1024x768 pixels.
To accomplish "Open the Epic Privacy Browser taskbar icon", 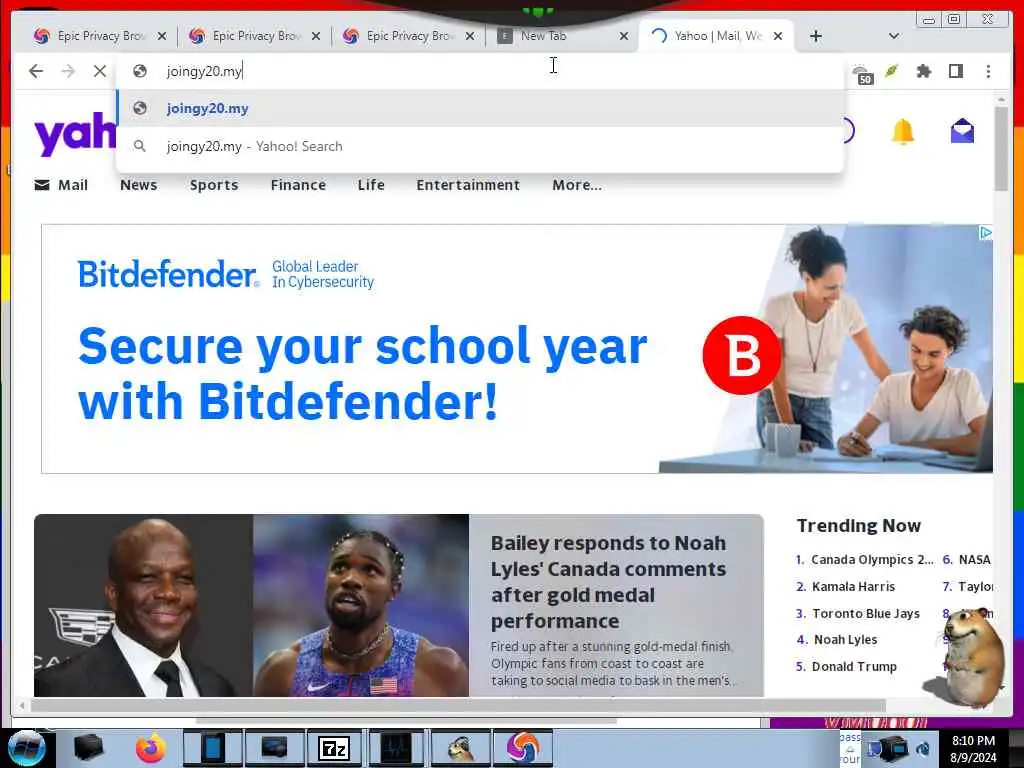I will 522,748.
